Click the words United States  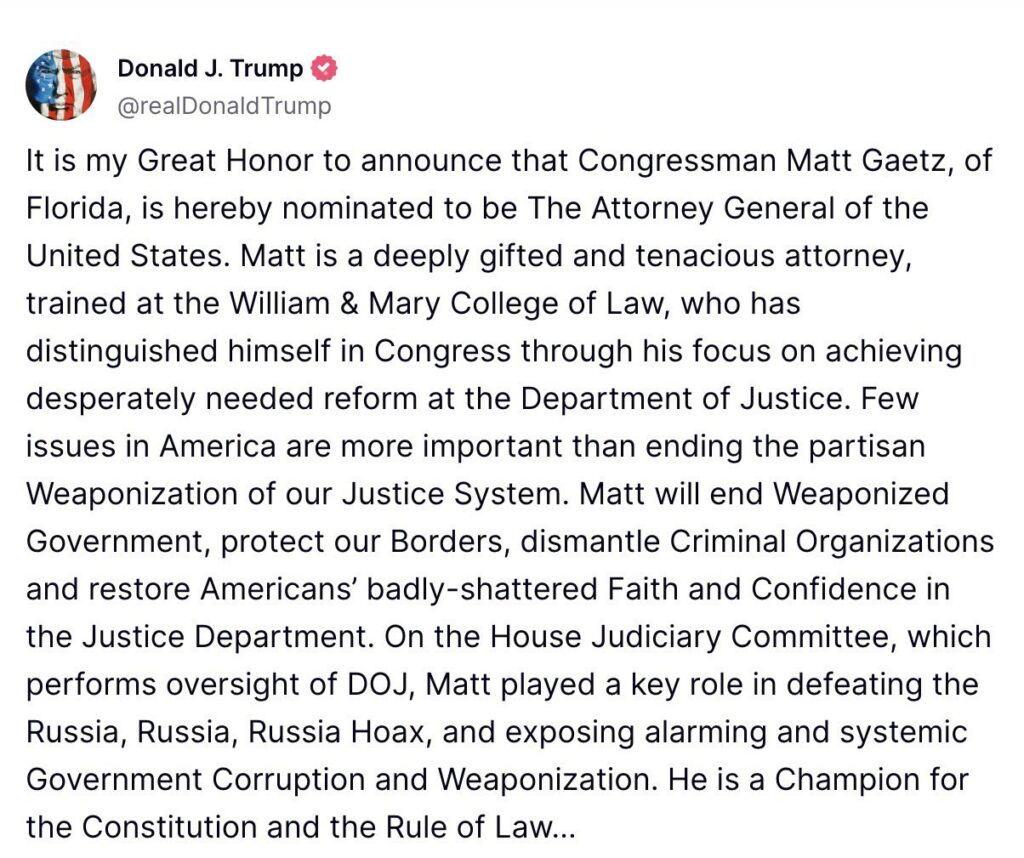click(124, 256)
